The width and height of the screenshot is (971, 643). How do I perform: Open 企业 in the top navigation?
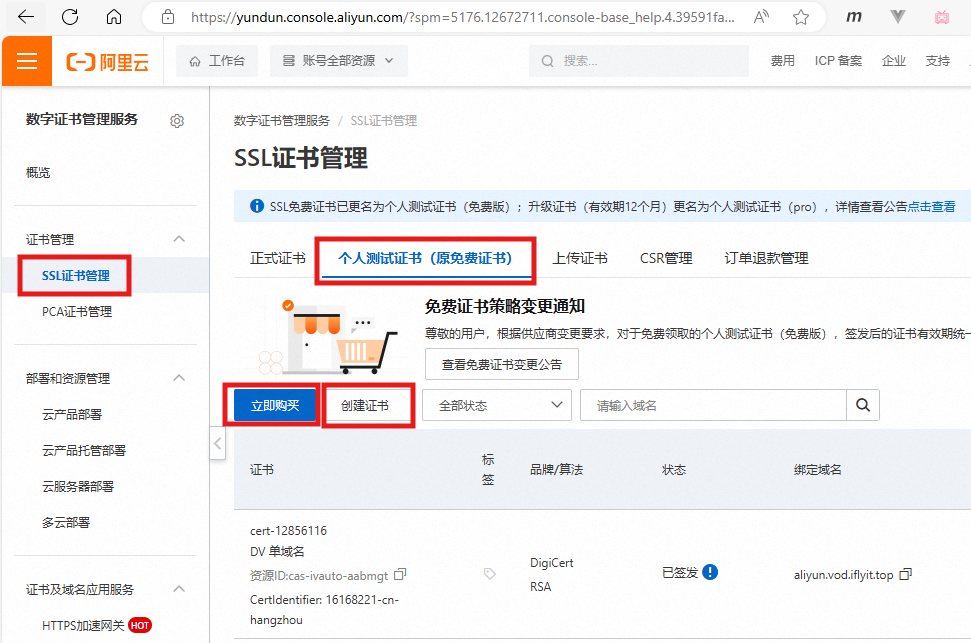(894, 61)
